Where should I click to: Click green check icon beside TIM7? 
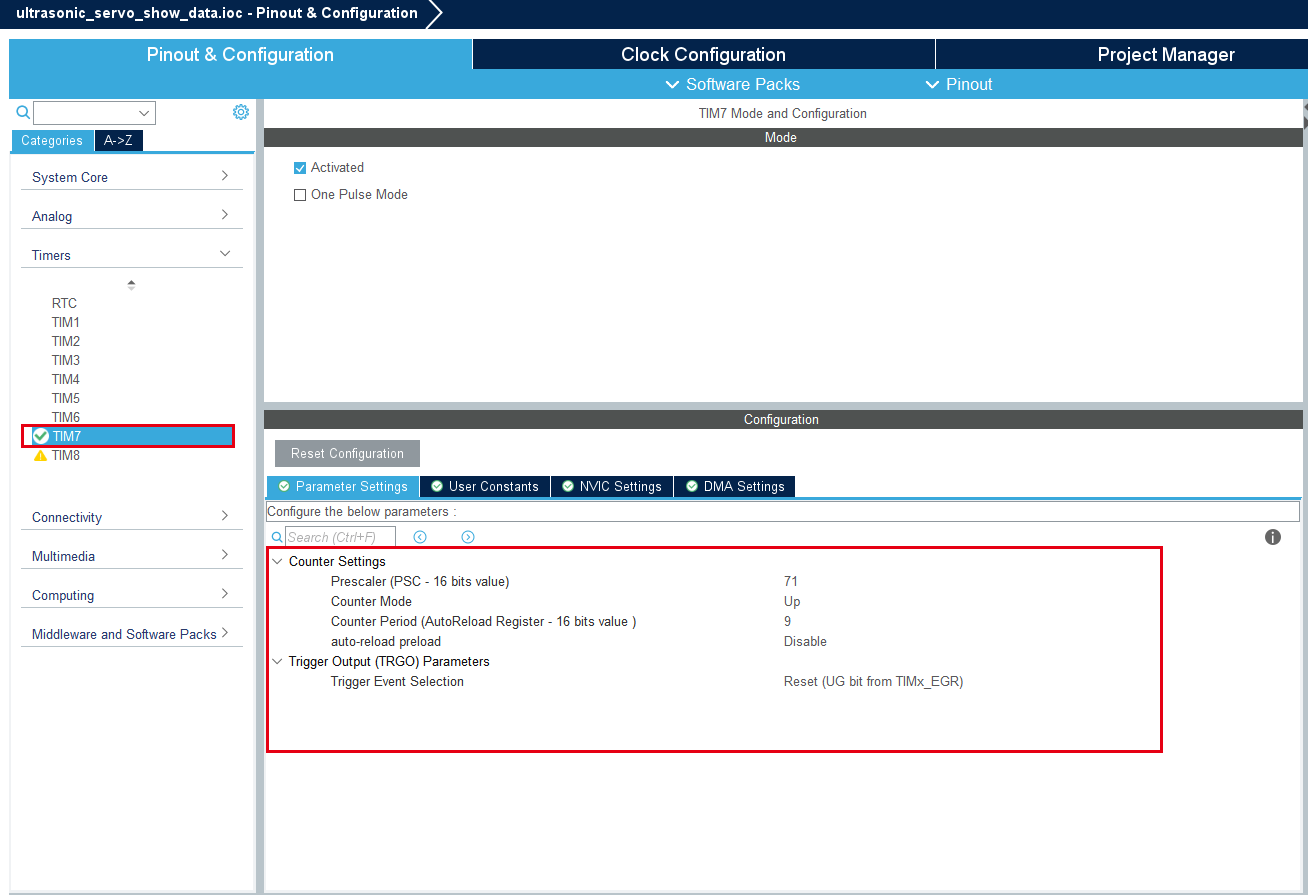point(41,436)
